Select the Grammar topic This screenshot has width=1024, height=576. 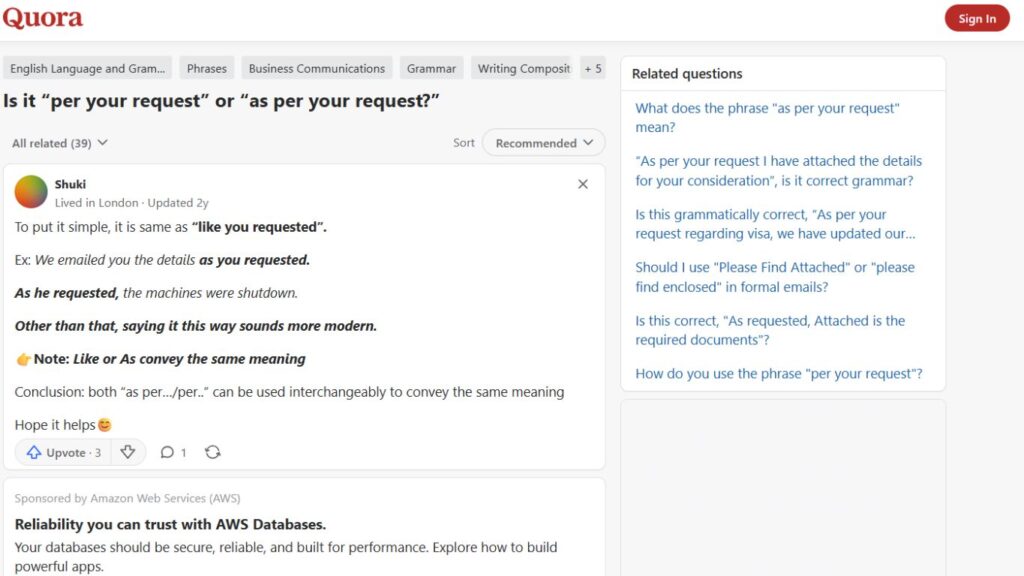tap(431, 68)
